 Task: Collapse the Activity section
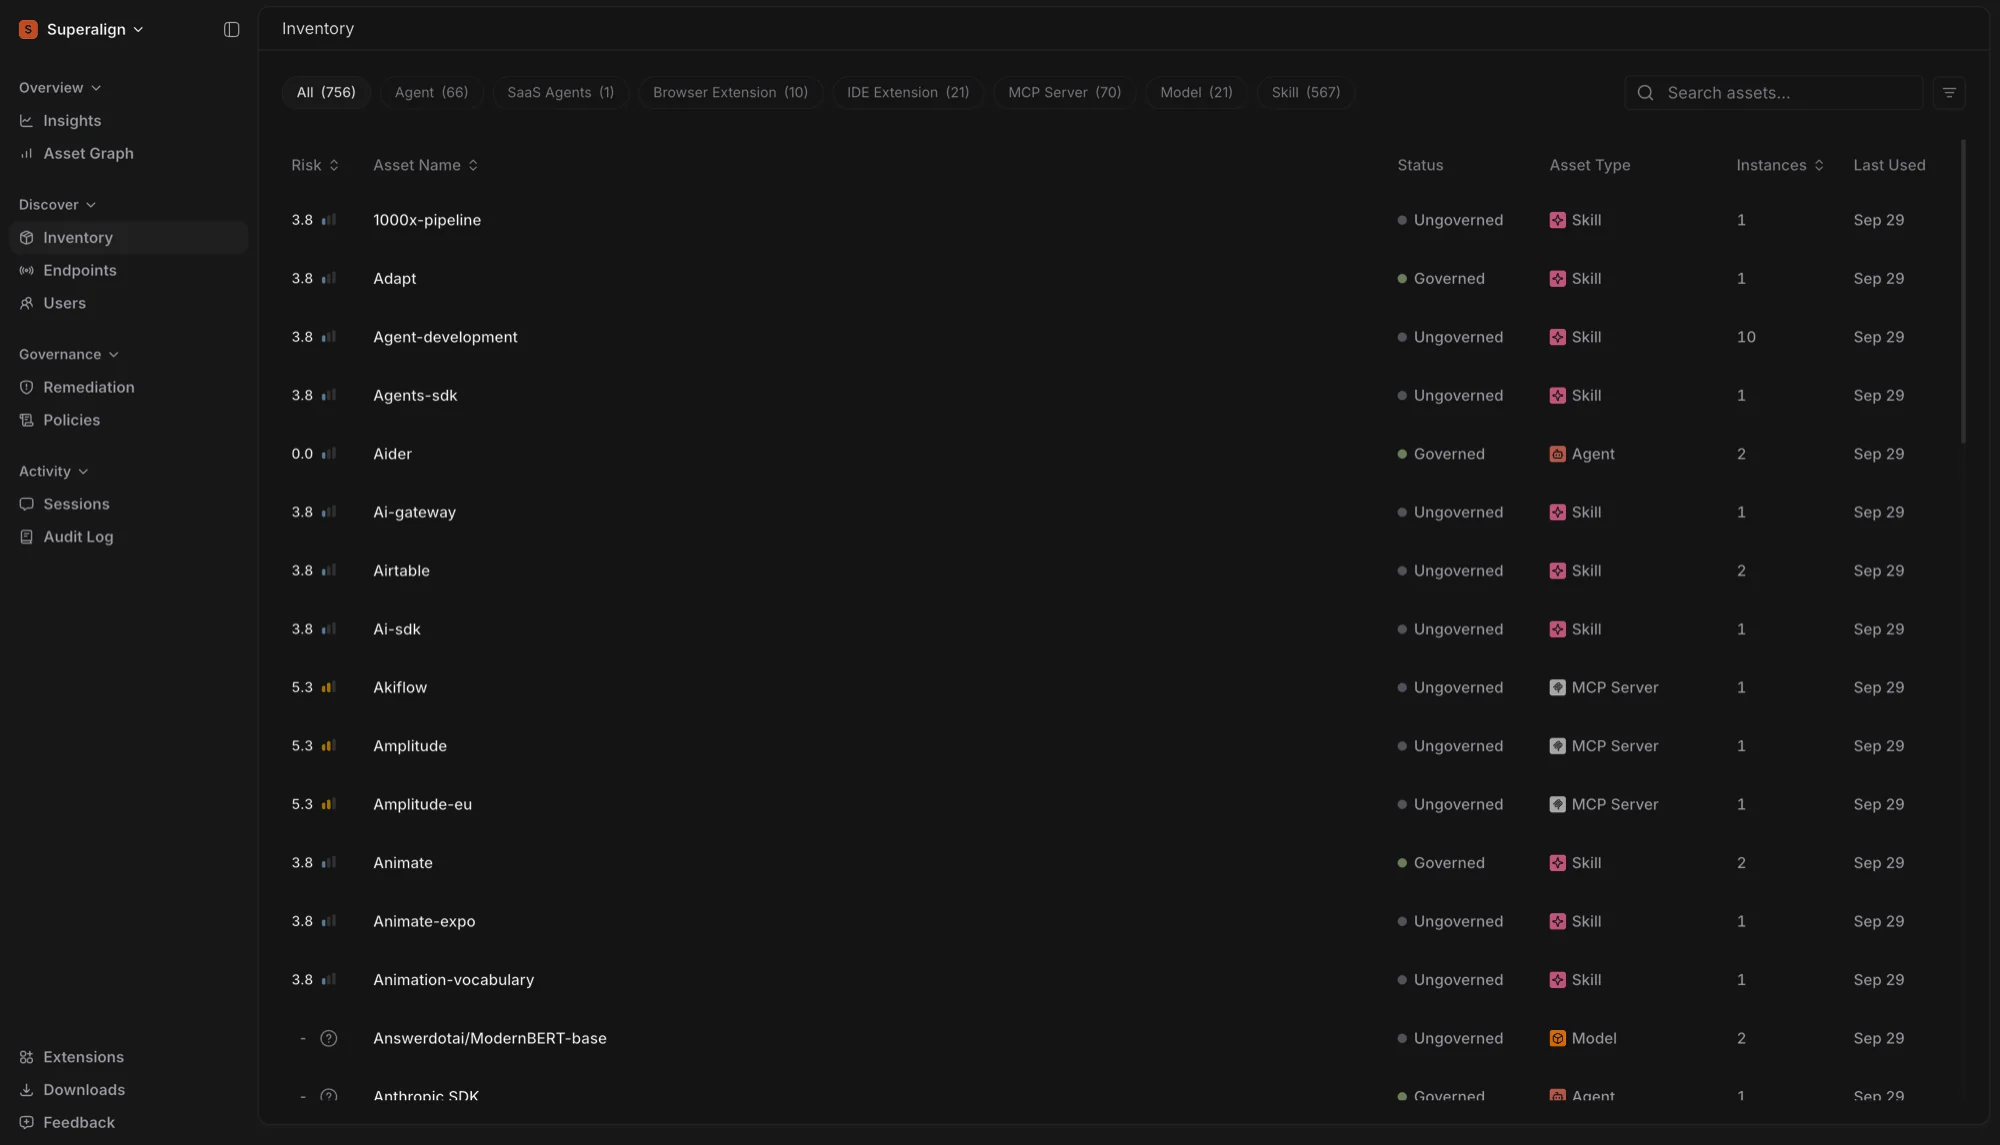[53, 472]
